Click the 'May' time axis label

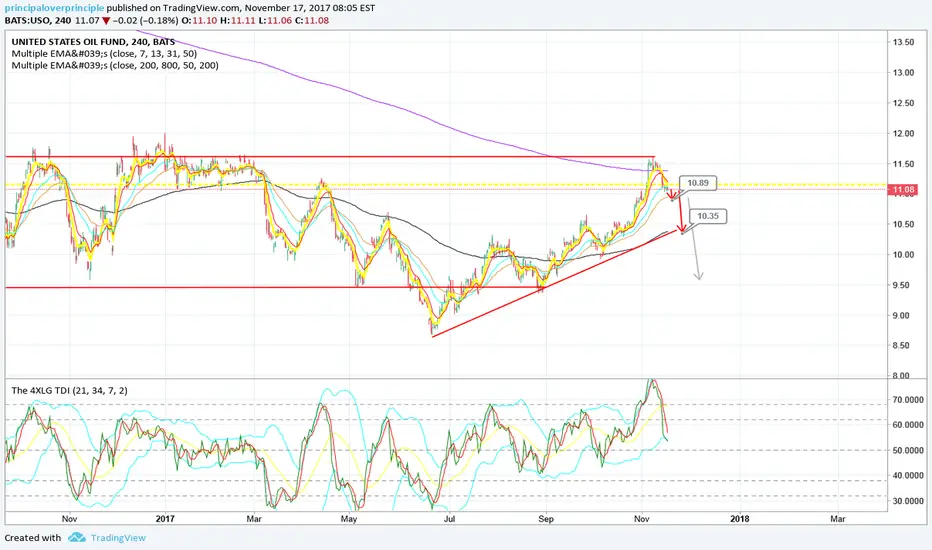349,518
